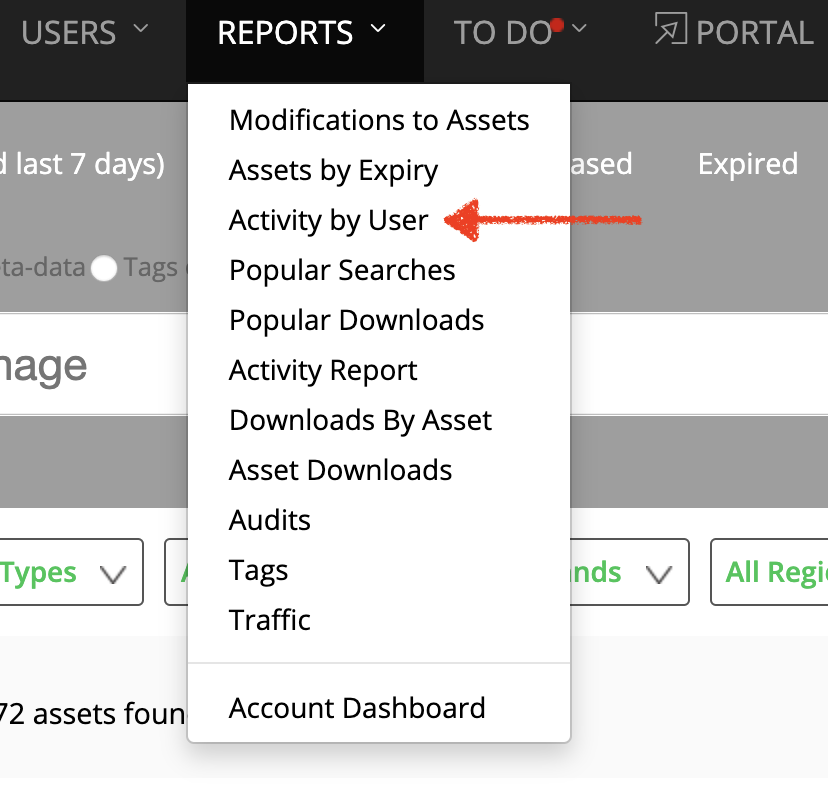Expand the TO DO menu

520,33
